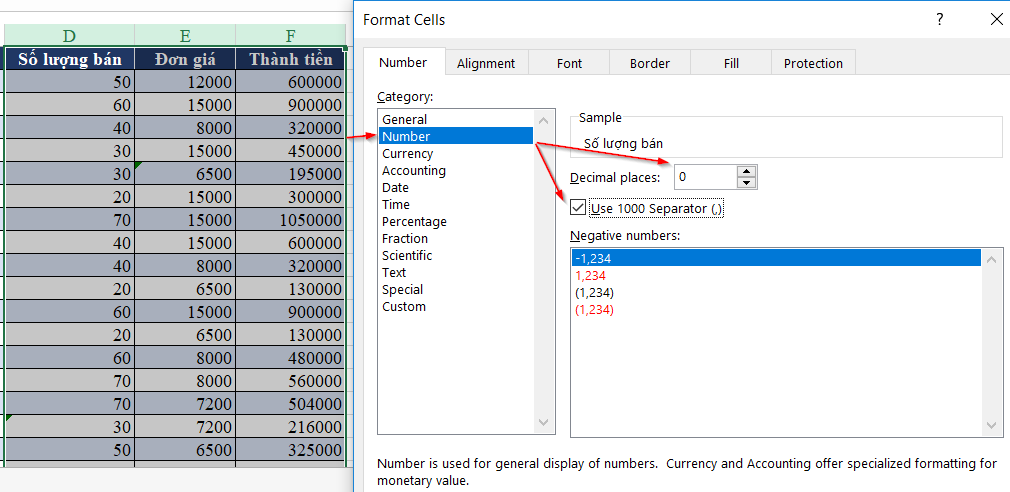Screen dimensions: 1010x492
Task: Open the Protection tab
Action: 812,63
